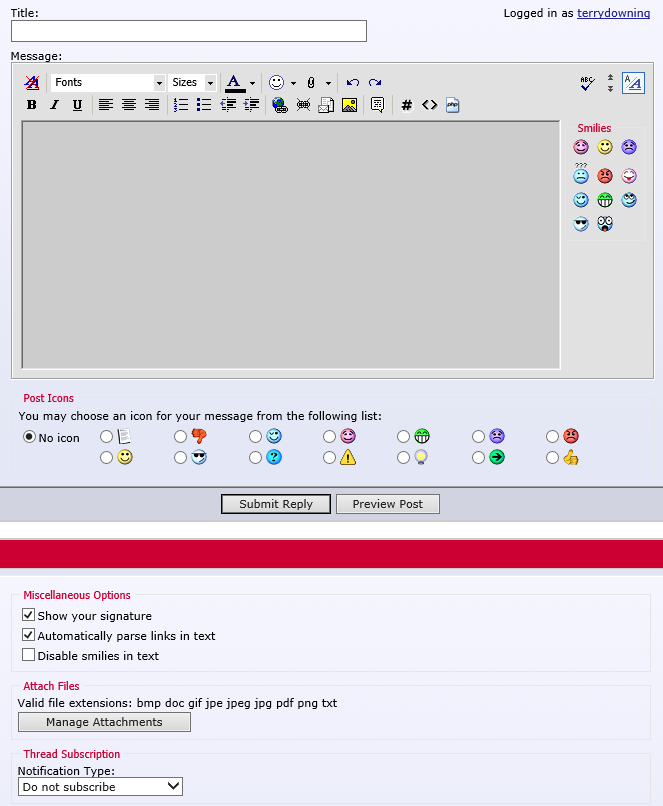Screen dimensions: 663x806
Task: Insert an ordered numbered list
Action: (x=181, y=105)
